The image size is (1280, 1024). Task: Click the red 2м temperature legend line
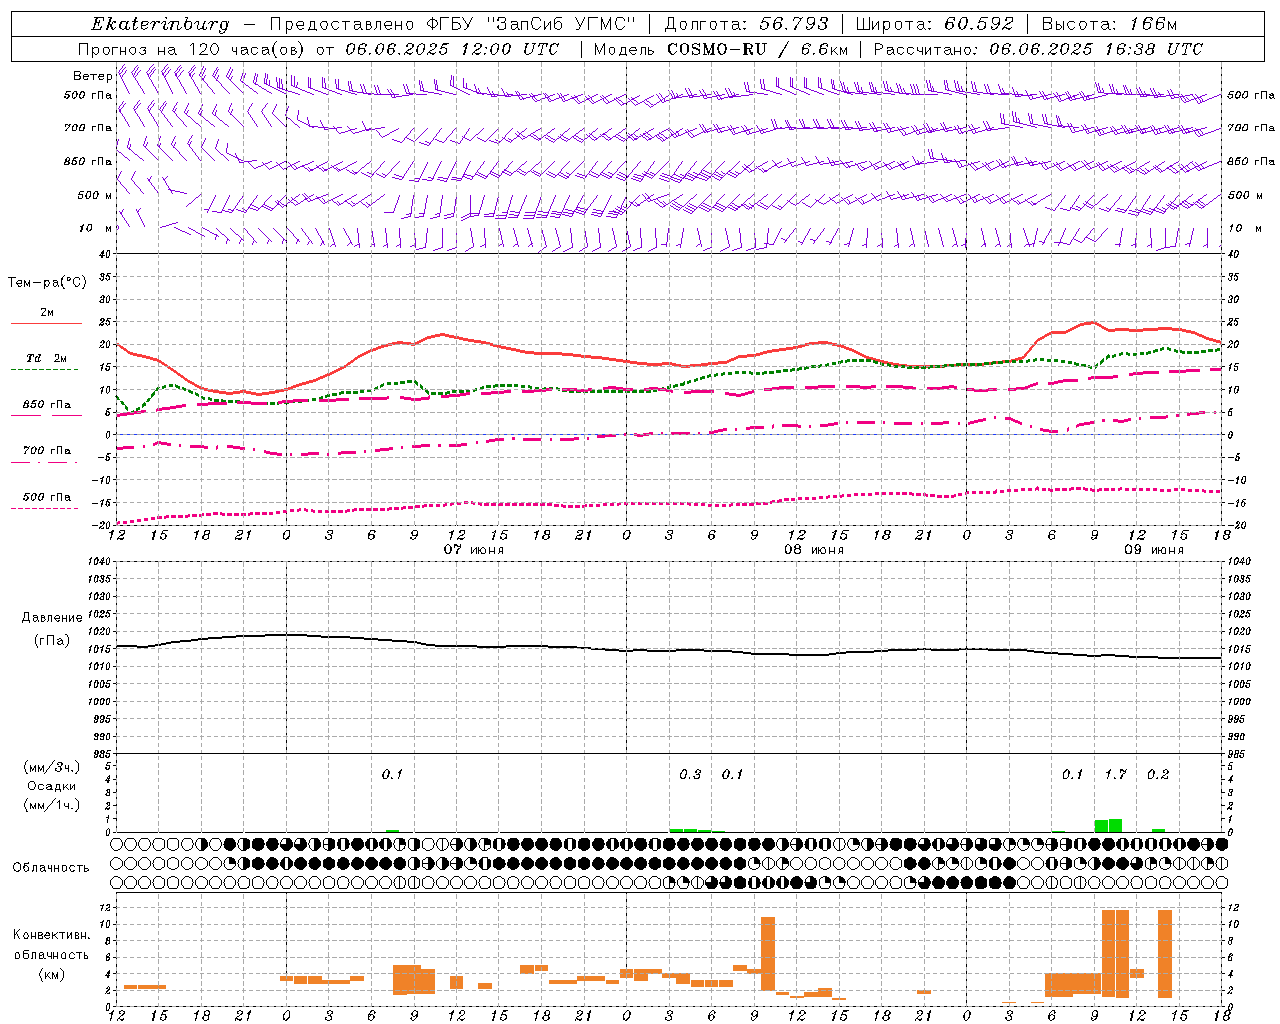46,323
